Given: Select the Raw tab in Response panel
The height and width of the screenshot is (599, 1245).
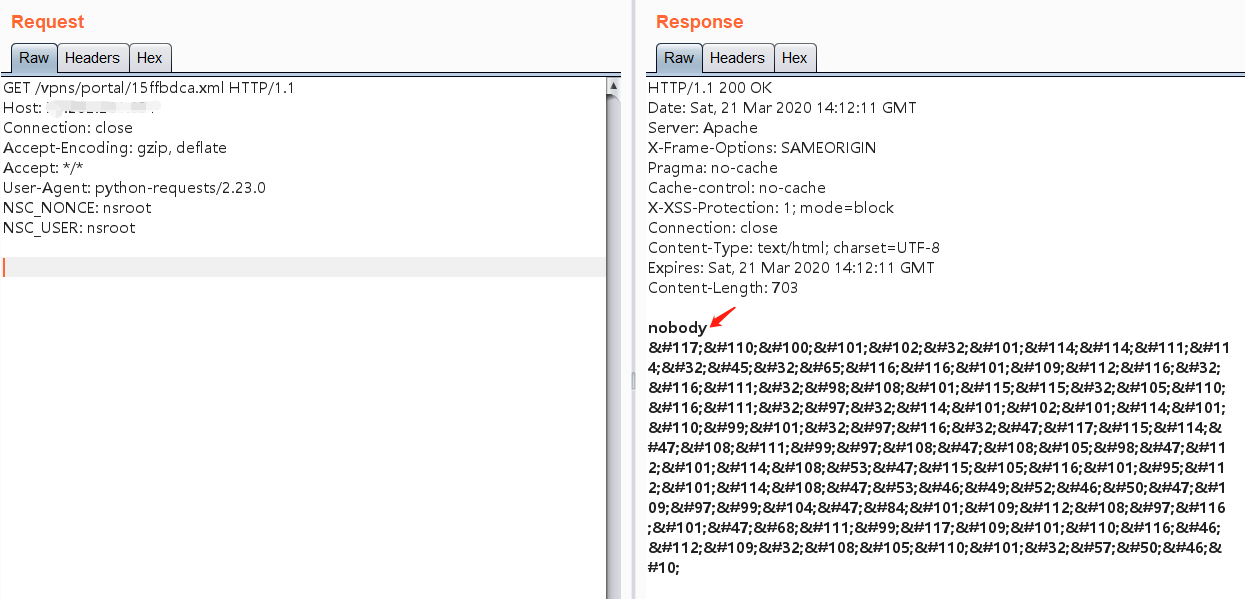Looking at the screenshot, I should click(679, 58).
